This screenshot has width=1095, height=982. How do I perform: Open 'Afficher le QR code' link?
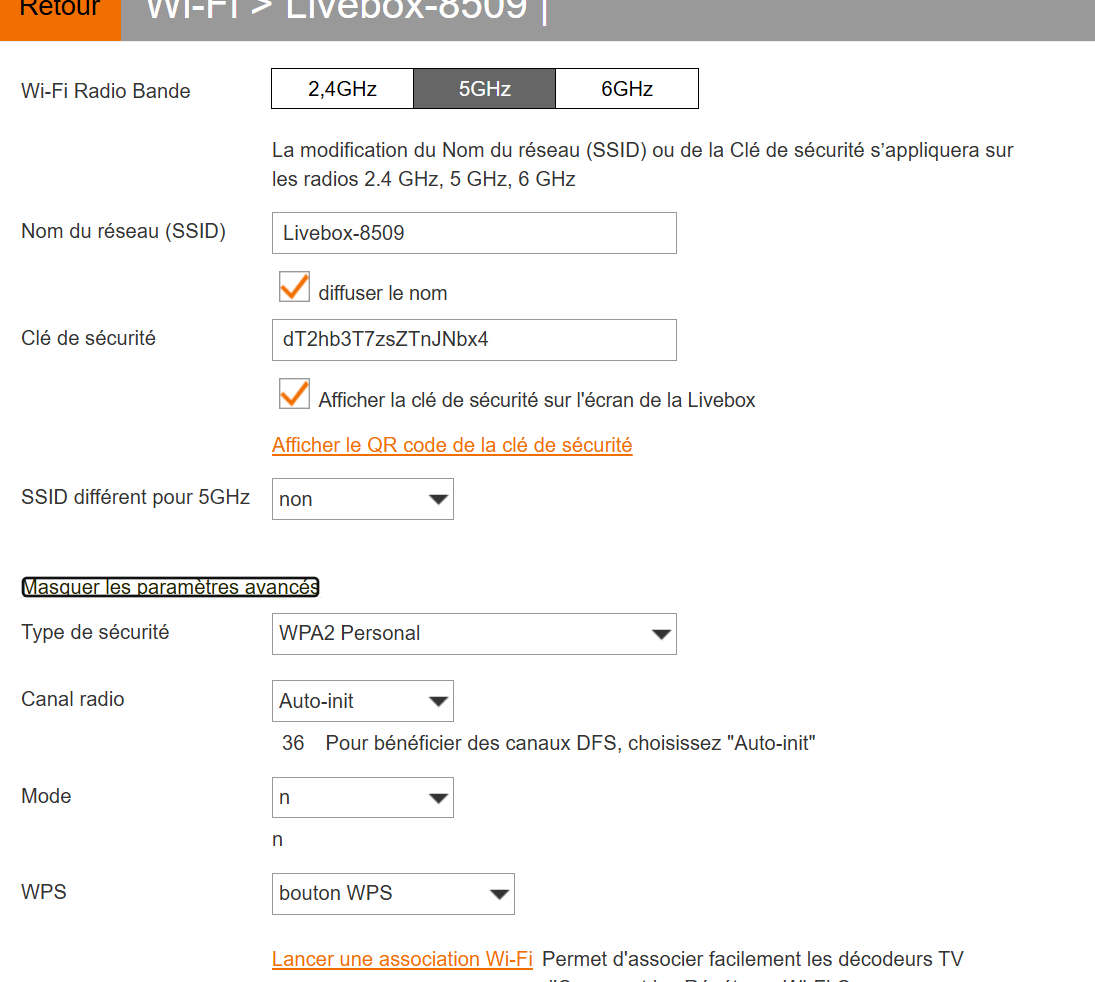(x=452, y=445)
